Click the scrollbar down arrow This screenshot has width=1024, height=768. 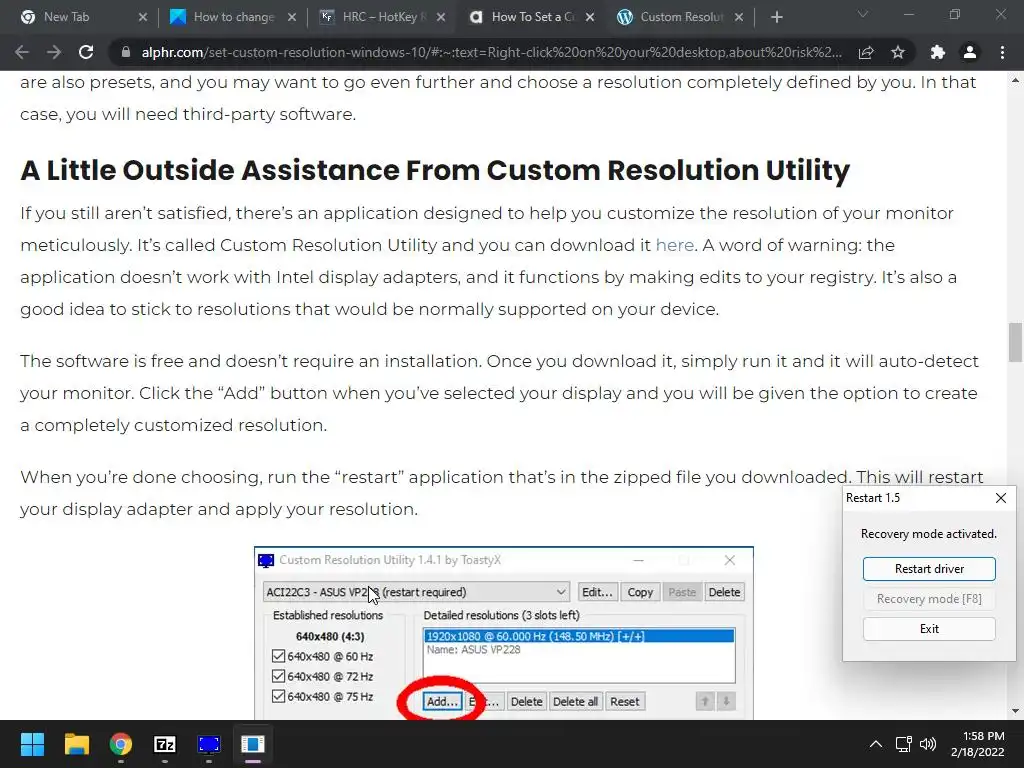click(1015, 711)
